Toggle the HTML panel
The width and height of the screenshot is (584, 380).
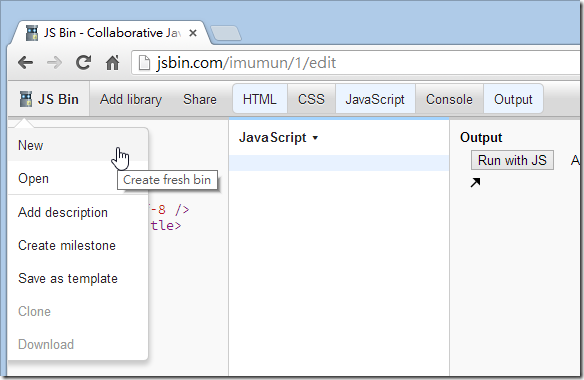click(260, 99)
